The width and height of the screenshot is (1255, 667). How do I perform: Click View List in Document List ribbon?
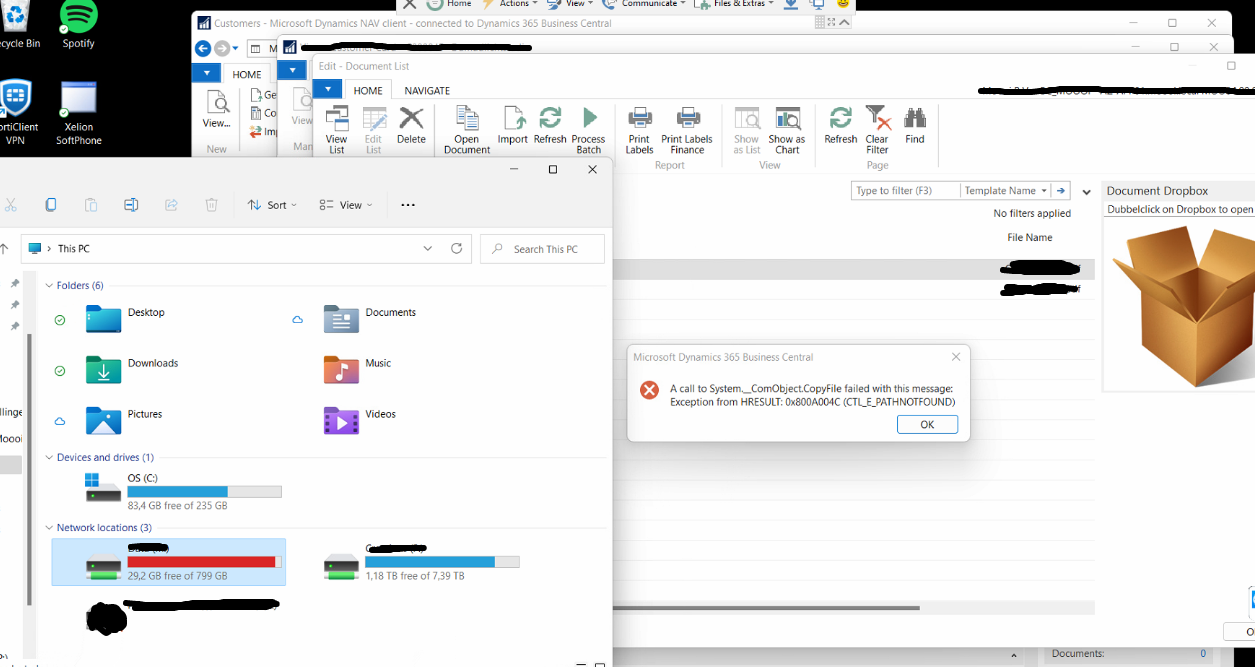[337, 130]
